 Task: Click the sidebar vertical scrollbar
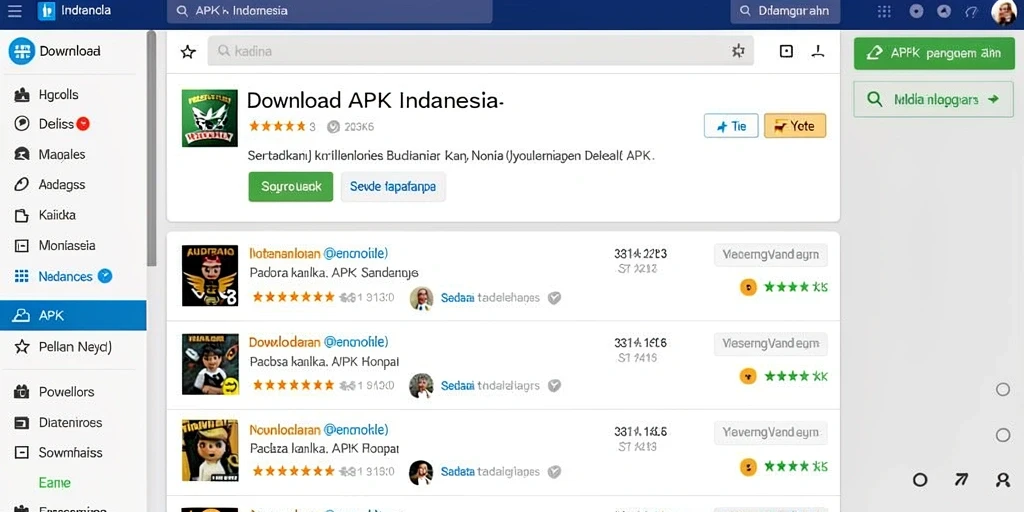tap(152, 150)
